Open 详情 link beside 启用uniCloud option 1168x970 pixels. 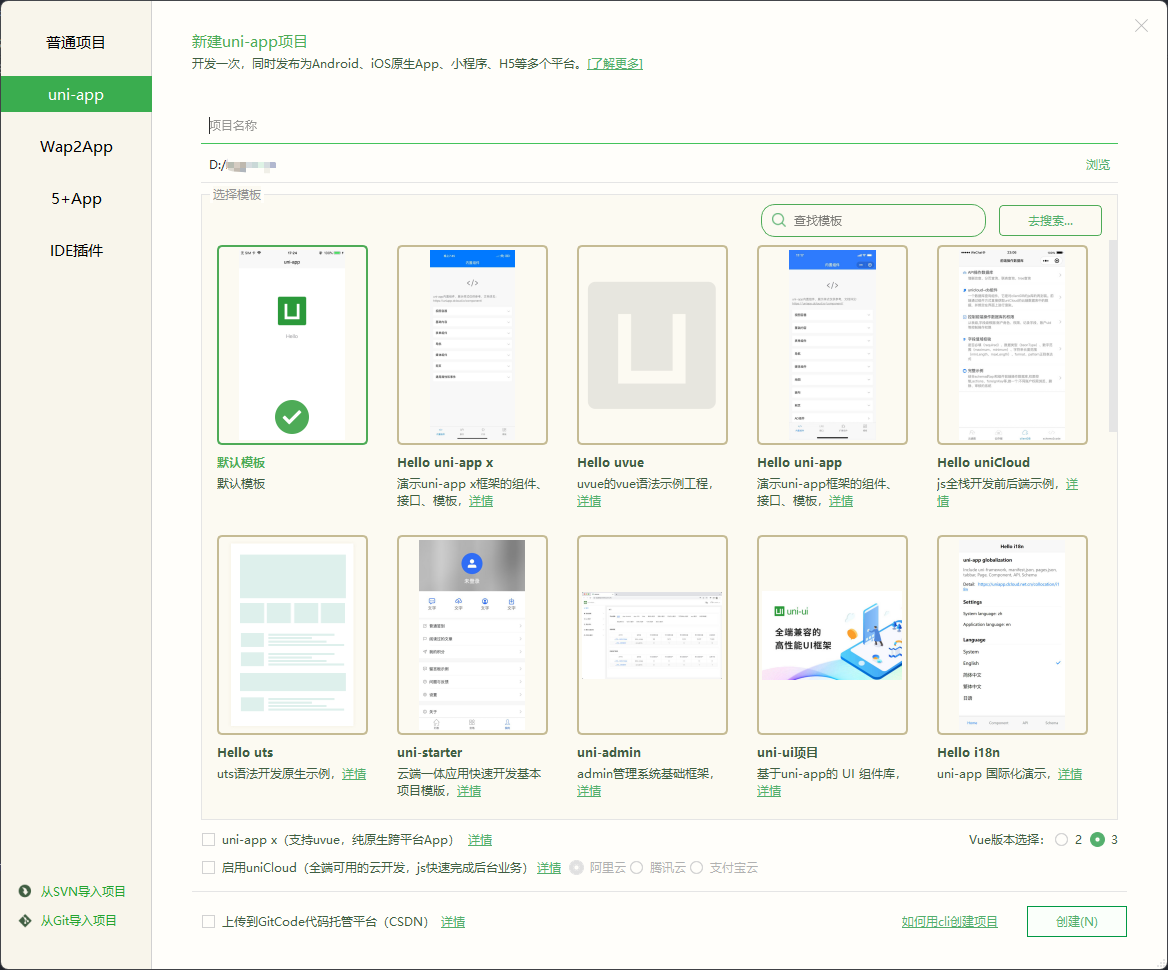549,867
